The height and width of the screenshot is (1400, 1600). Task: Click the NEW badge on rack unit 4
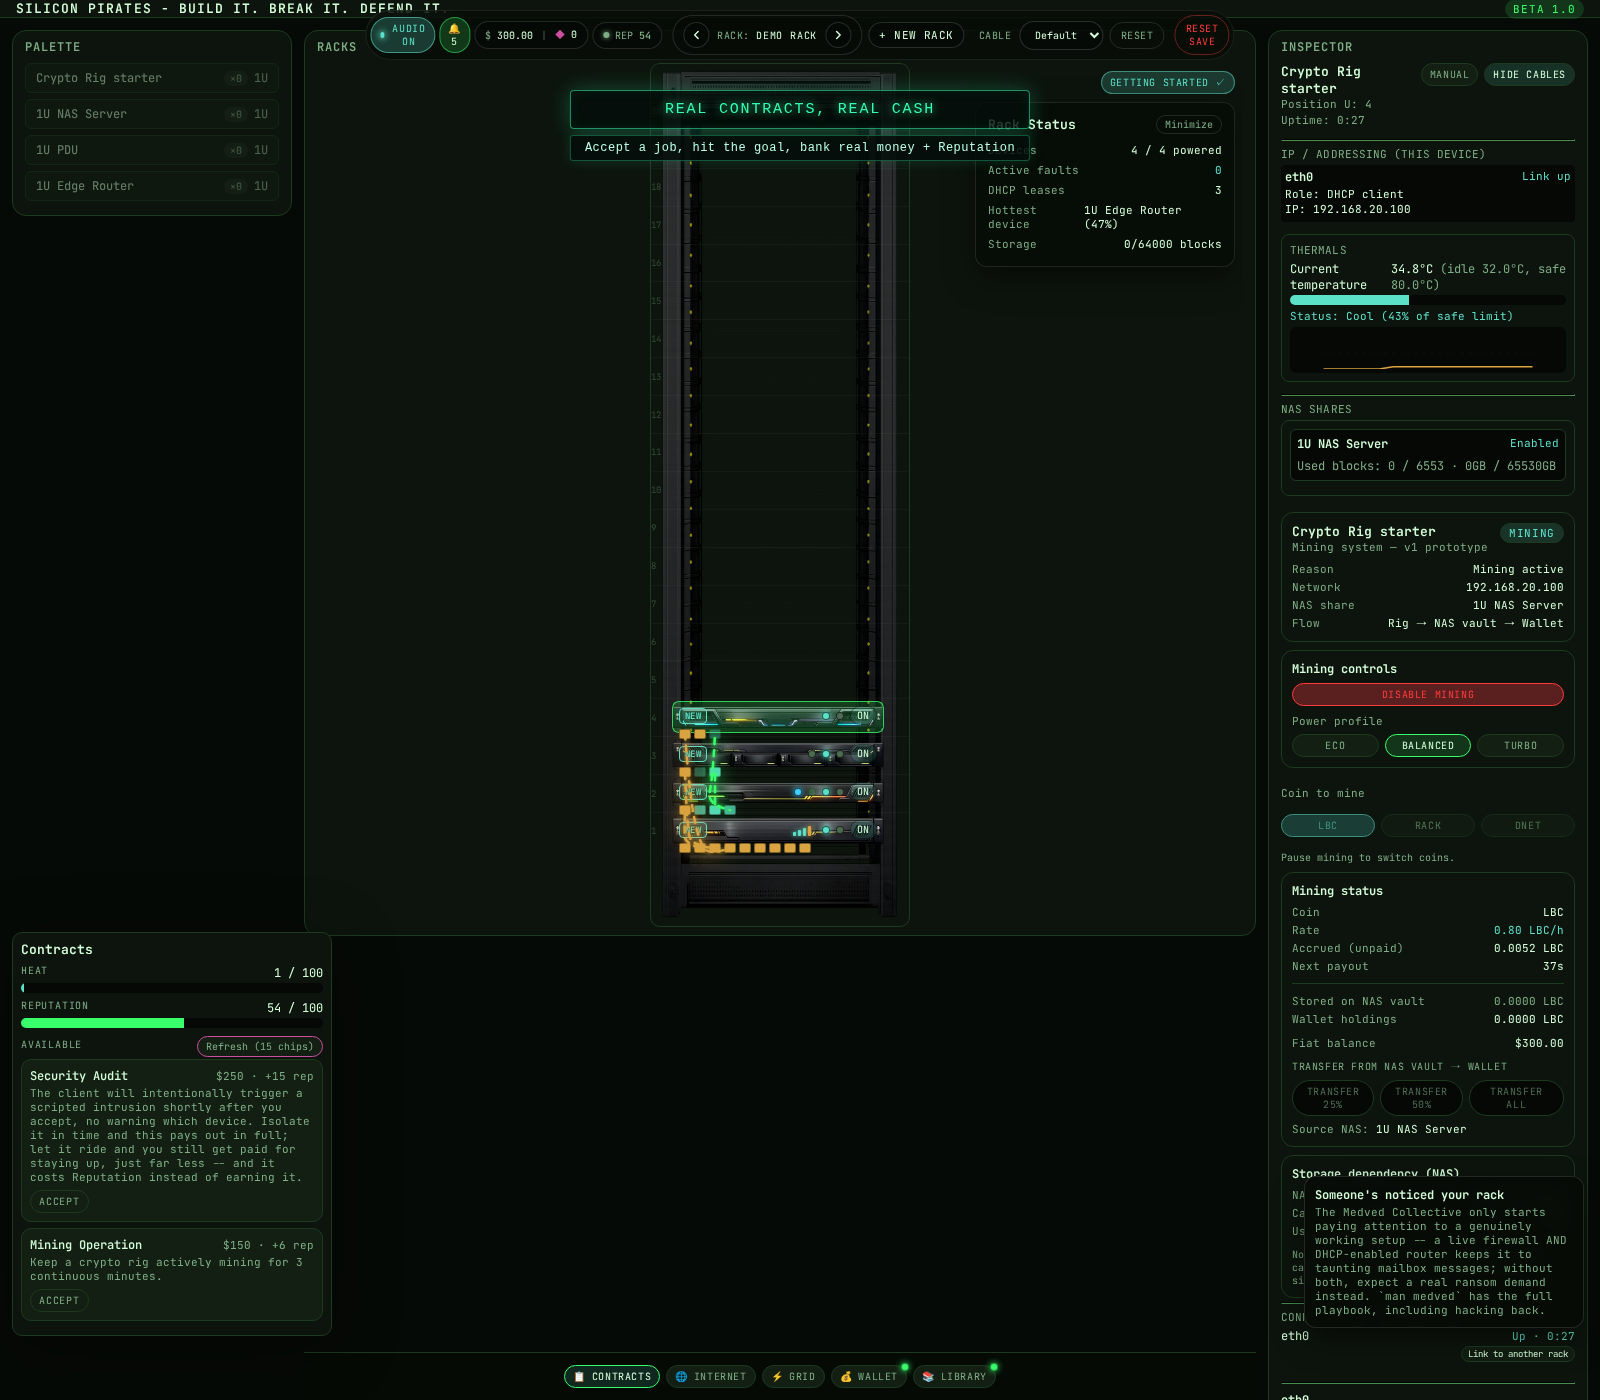point(693,716)
